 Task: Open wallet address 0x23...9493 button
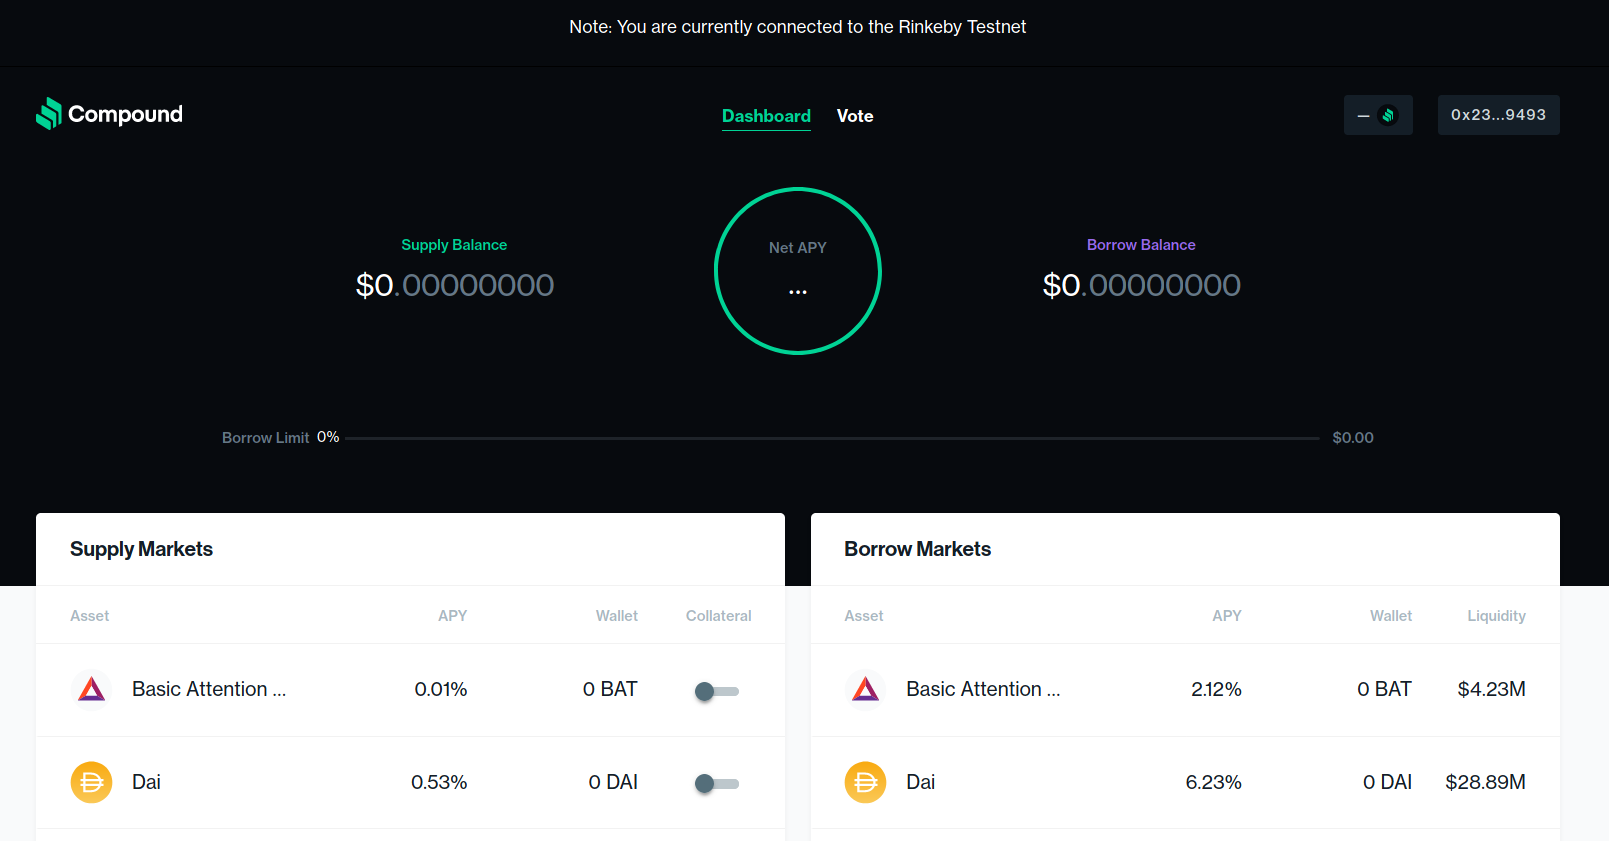coord(1498,115)
